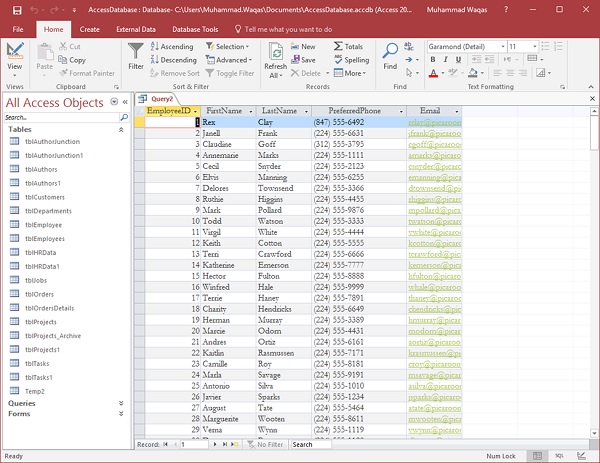Screen dimensions: 600x463
Task: Click the EmployeeID column header
Action: 169,111
